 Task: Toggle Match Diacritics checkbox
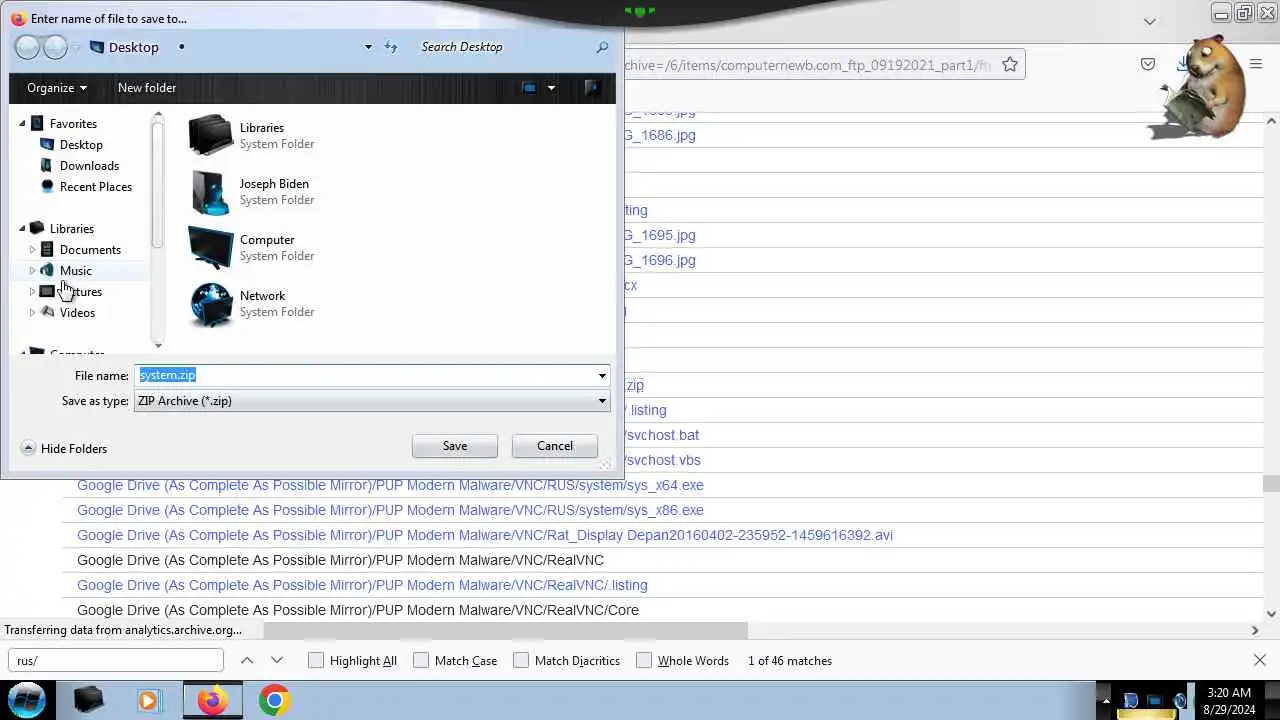coord(521,660)
